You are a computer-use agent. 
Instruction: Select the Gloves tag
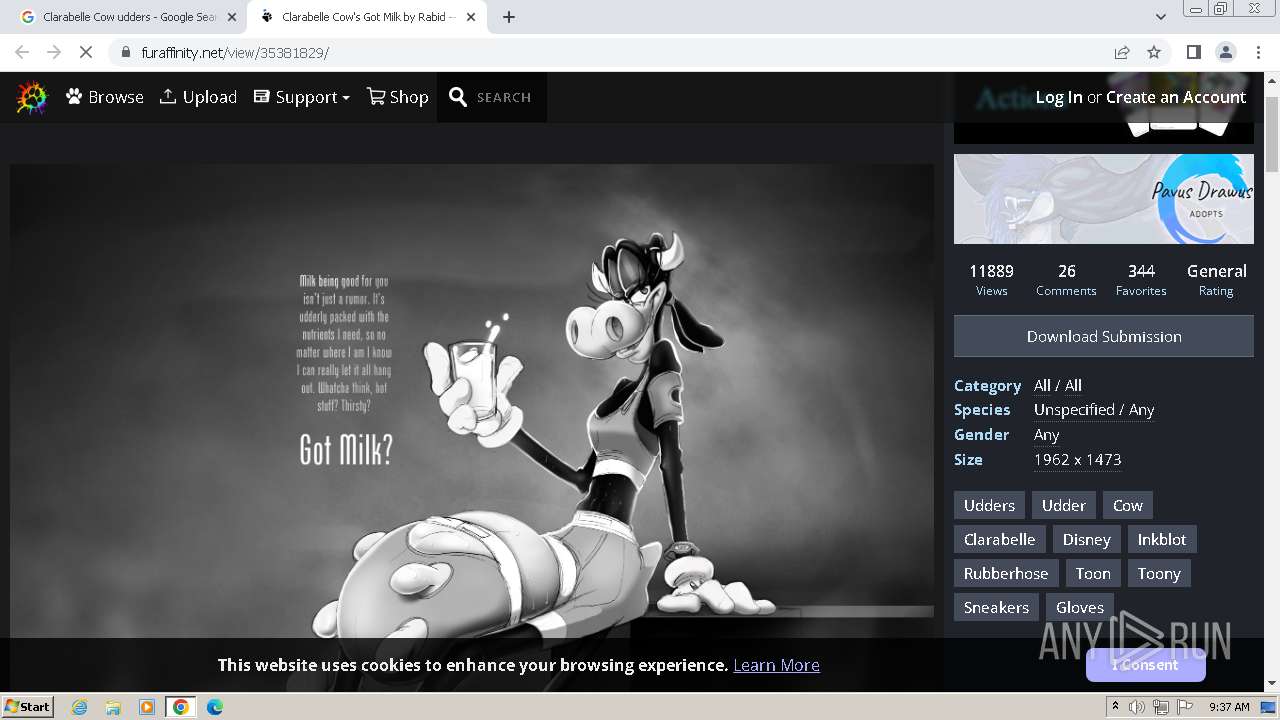(1080, 607)
